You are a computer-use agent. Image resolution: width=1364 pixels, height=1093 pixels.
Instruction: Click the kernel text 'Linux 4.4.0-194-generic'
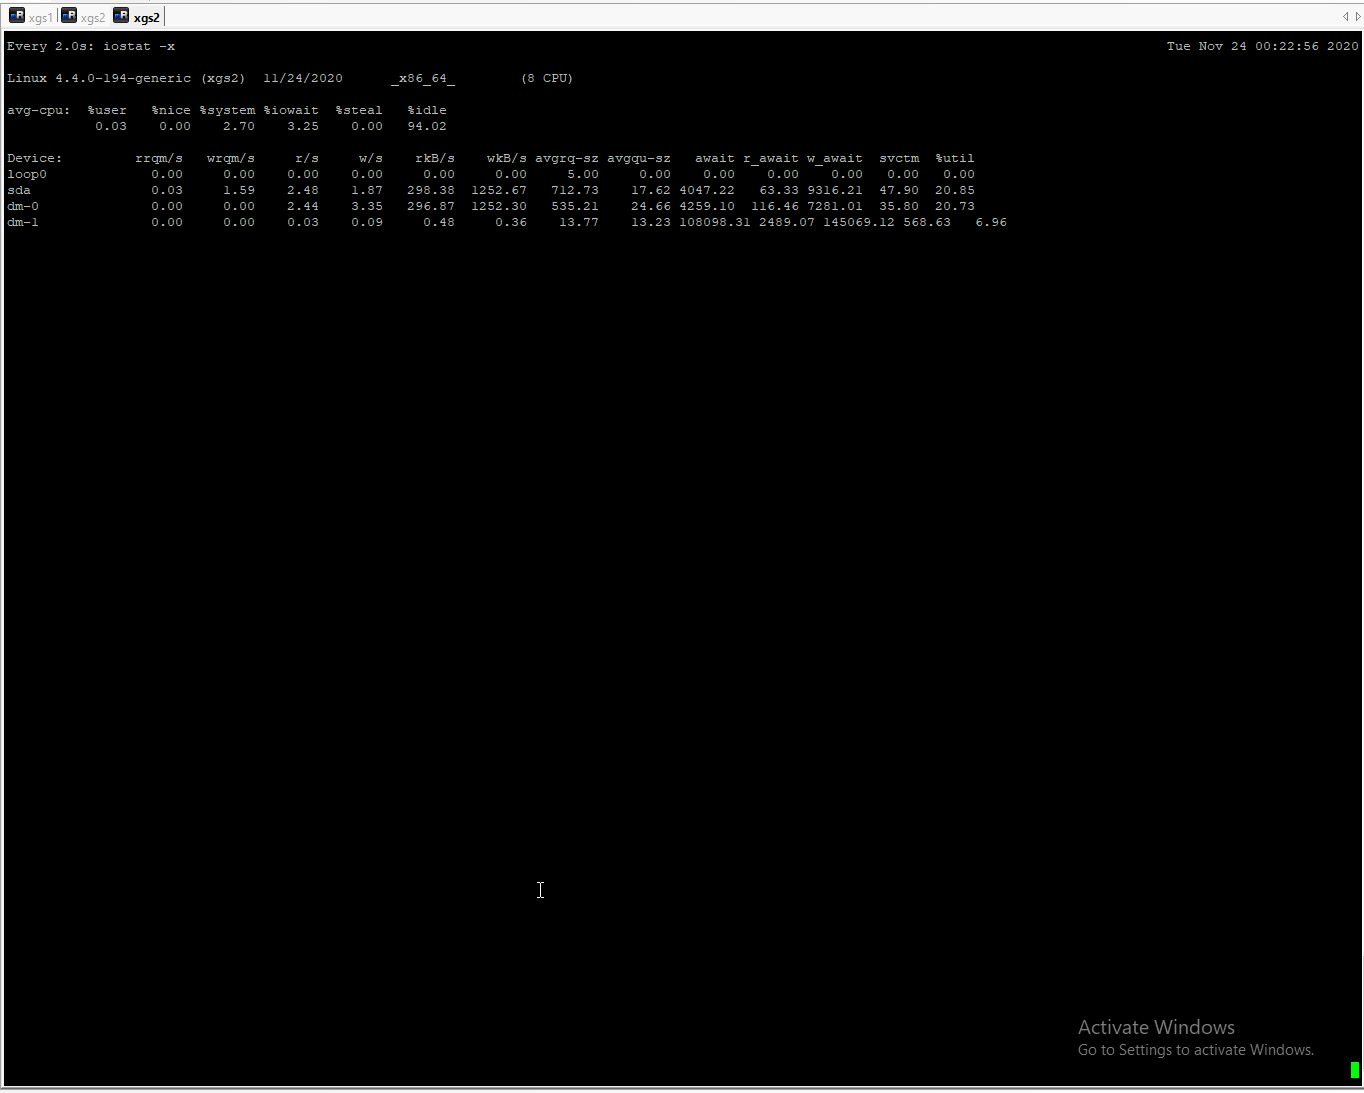point(99,78)
